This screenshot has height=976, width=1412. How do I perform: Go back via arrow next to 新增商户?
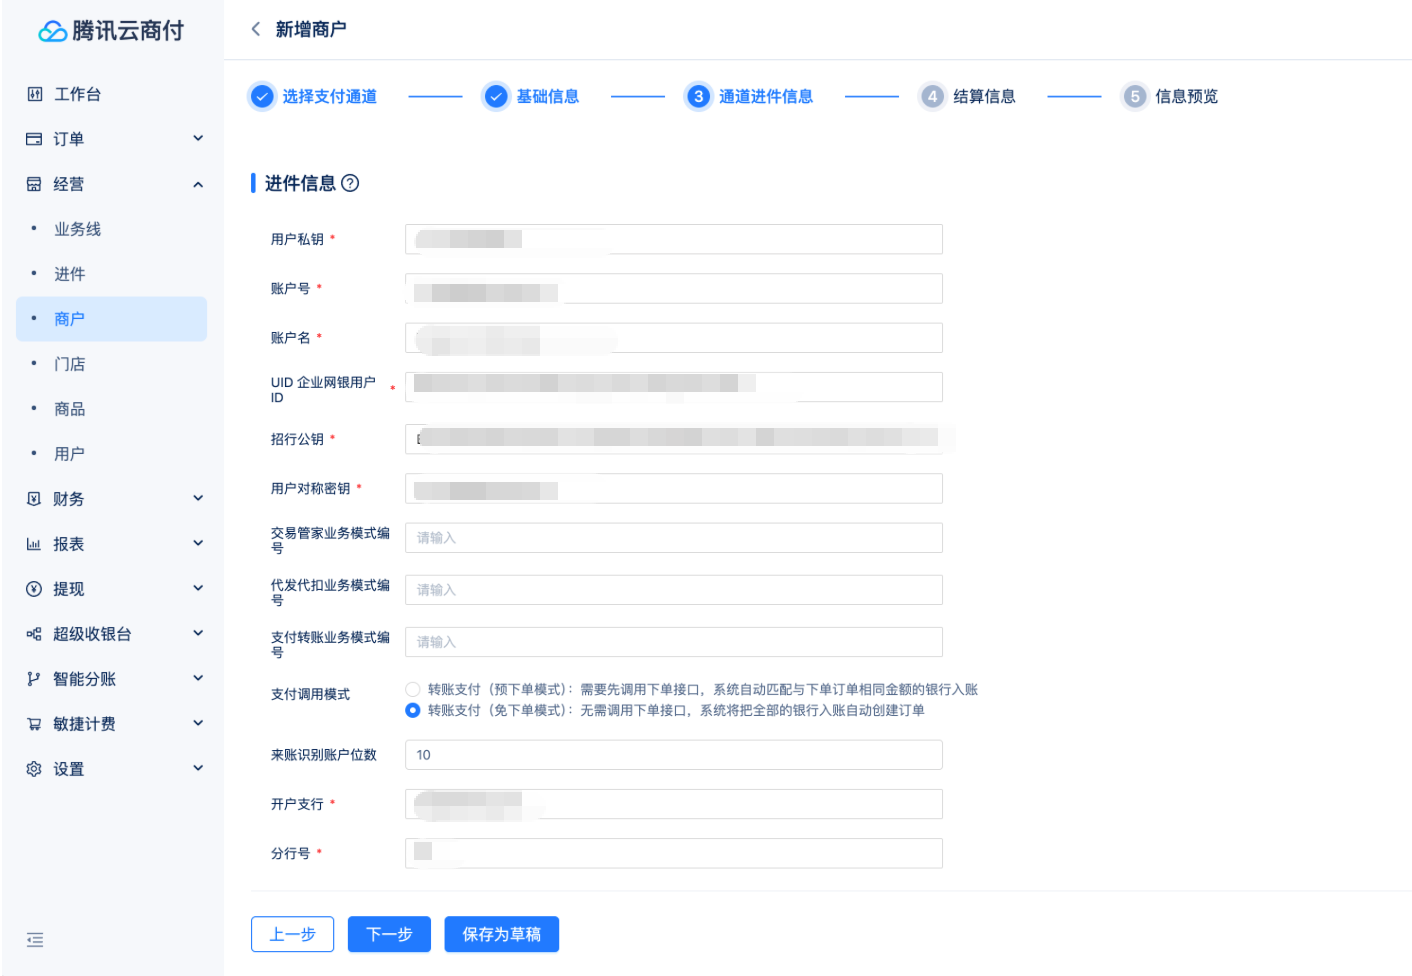click(x=256, y=29)
